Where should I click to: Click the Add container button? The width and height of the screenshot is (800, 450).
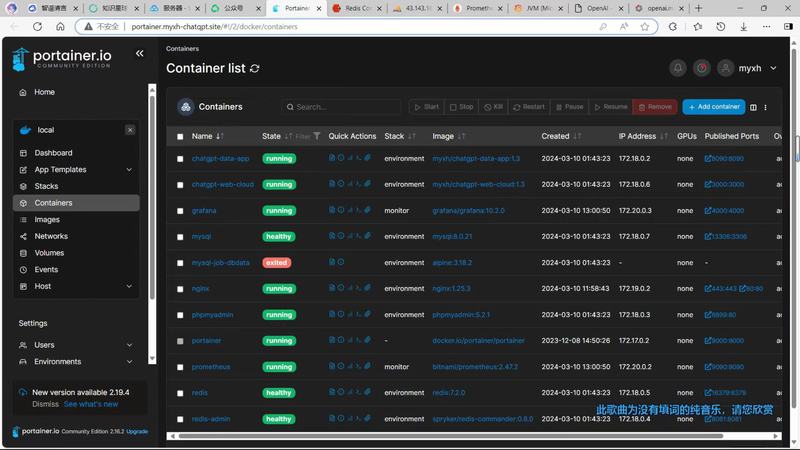click(x=714, y=107)
